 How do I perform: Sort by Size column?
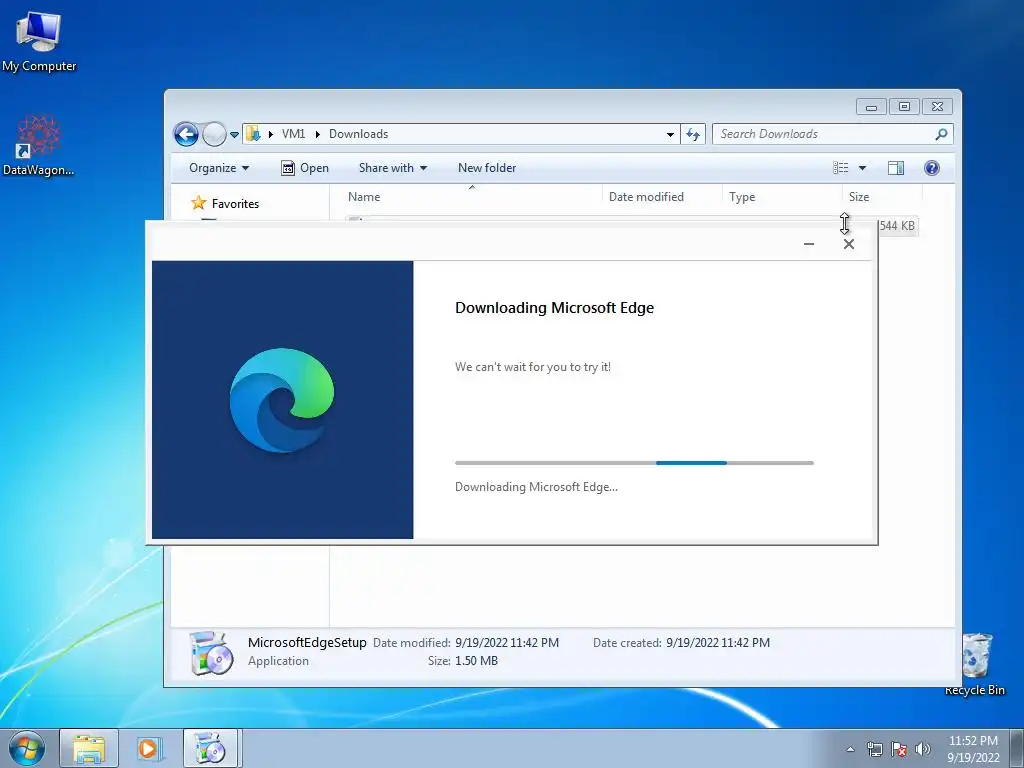click(x=882, y=197)
